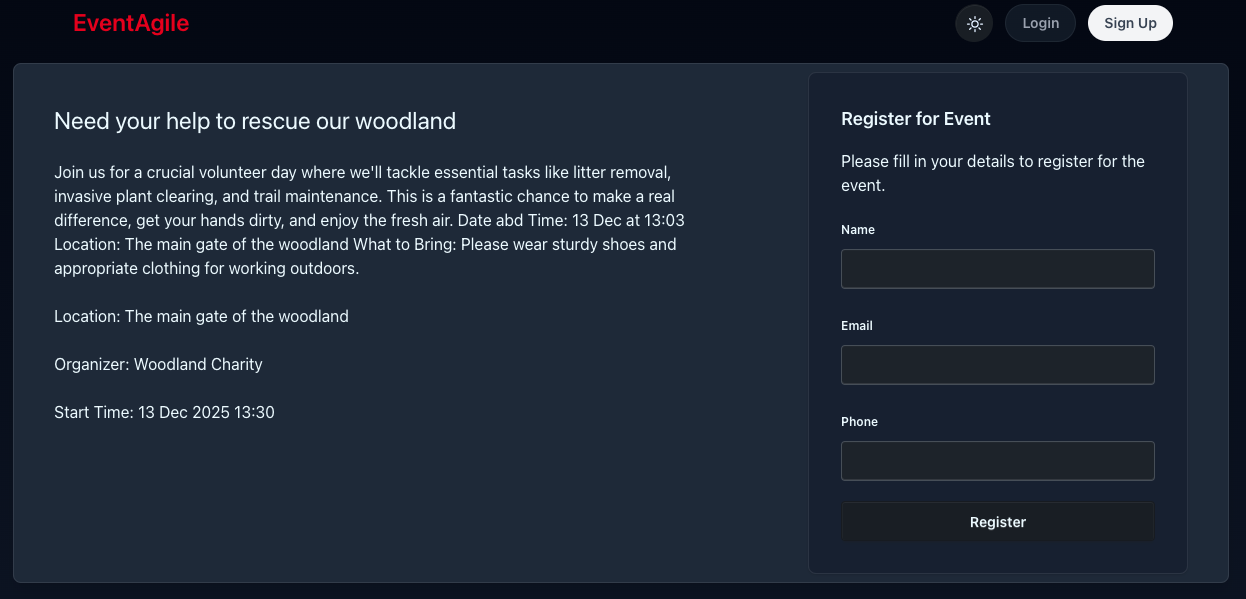
Task: Click the Phone field label
Action: tap(859, 422)
